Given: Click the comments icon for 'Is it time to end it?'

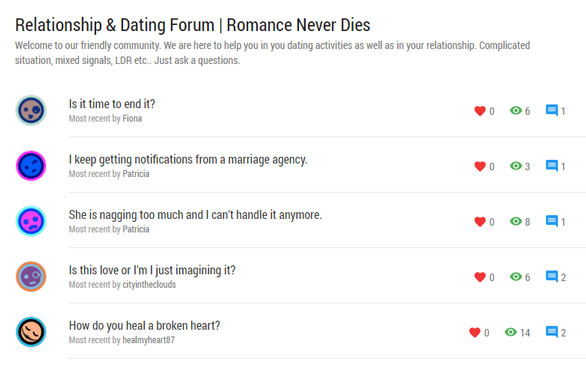Looking at the screenshot, I should [552, 110].
